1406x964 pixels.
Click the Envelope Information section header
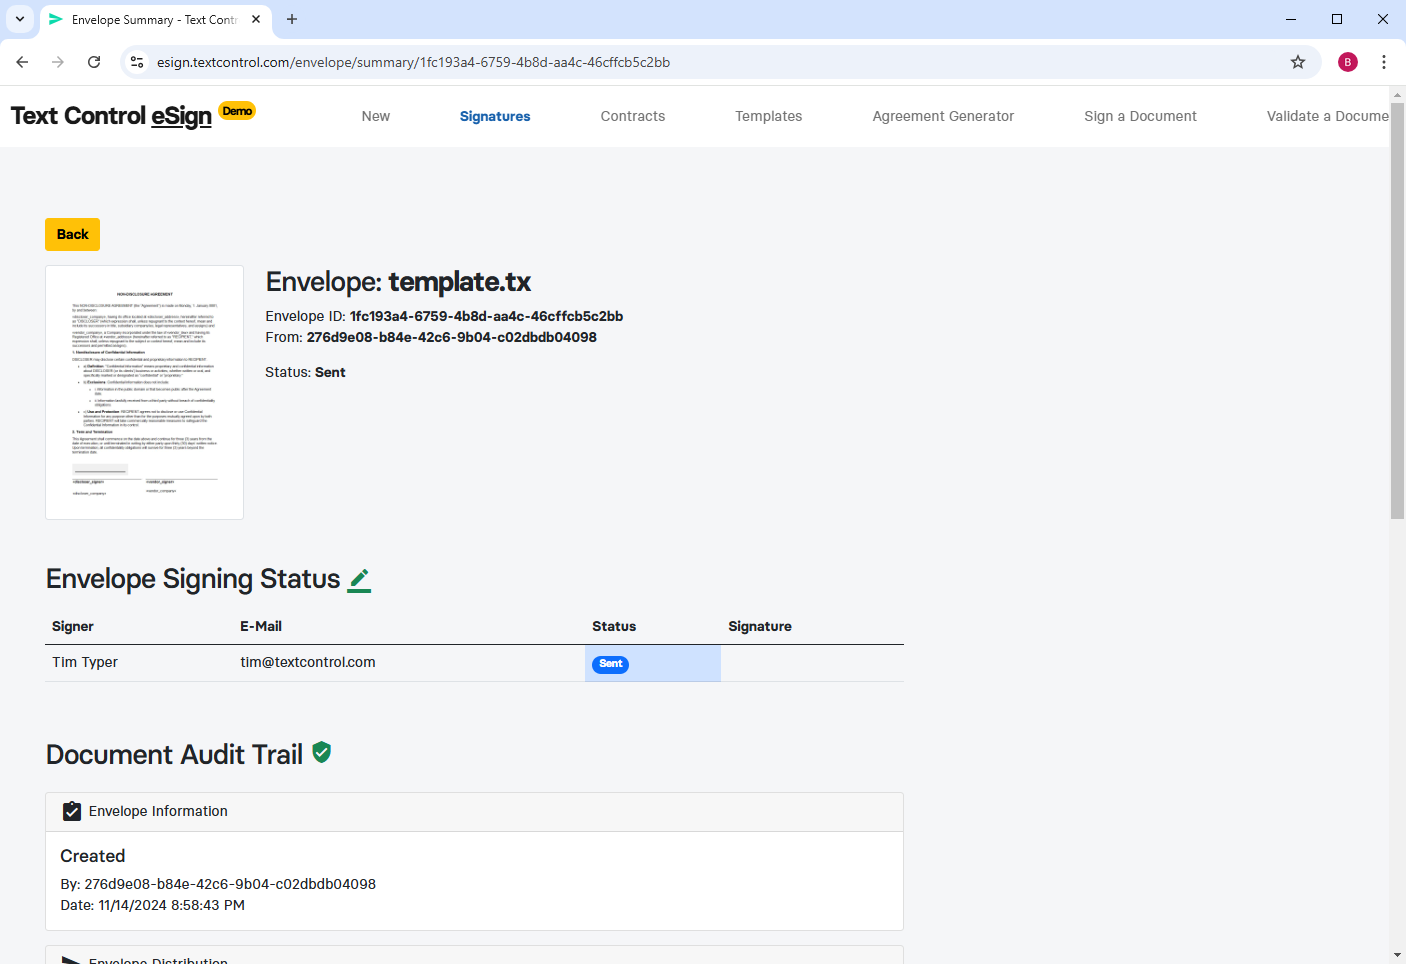tap(474, 811)
